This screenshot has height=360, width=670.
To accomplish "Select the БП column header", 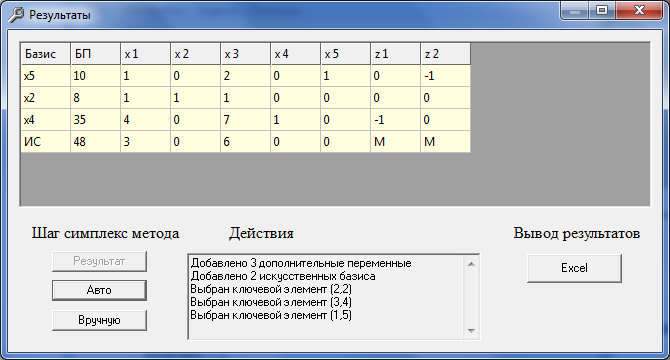I will 95,54.
